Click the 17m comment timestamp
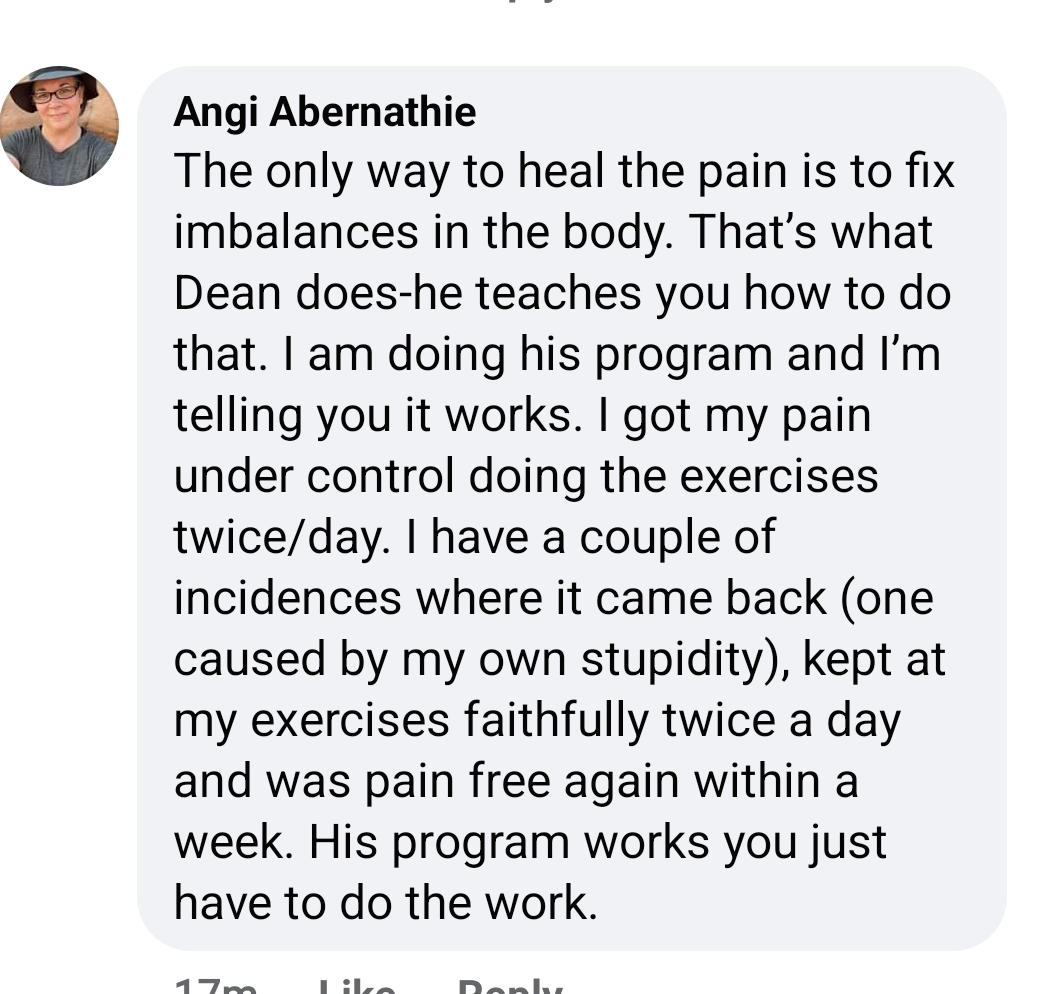This screenshot has width=1043, height=994. point(215,986)
